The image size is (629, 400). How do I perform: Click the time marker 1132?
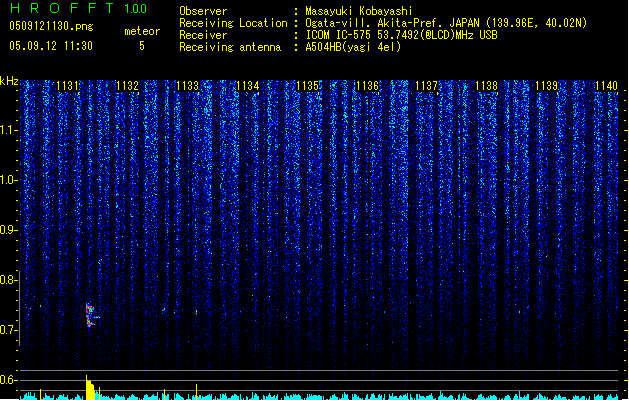[127, 86]
